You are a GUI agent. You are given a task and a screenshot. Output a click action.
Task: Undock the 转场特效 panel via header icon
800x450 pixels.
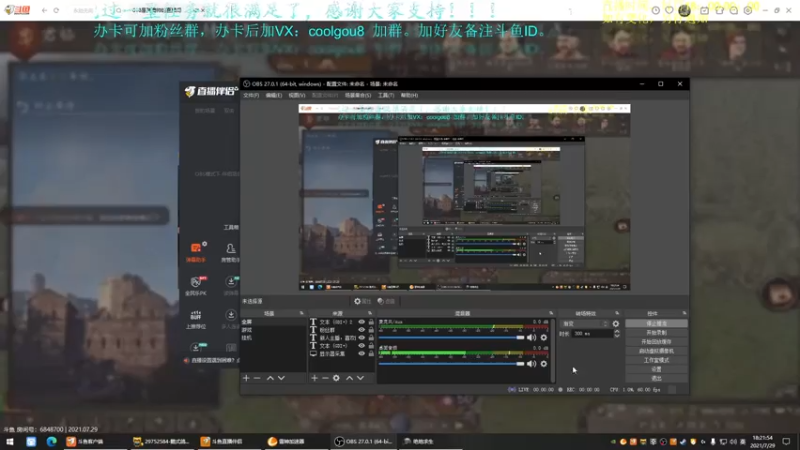[x=617, y=313]
